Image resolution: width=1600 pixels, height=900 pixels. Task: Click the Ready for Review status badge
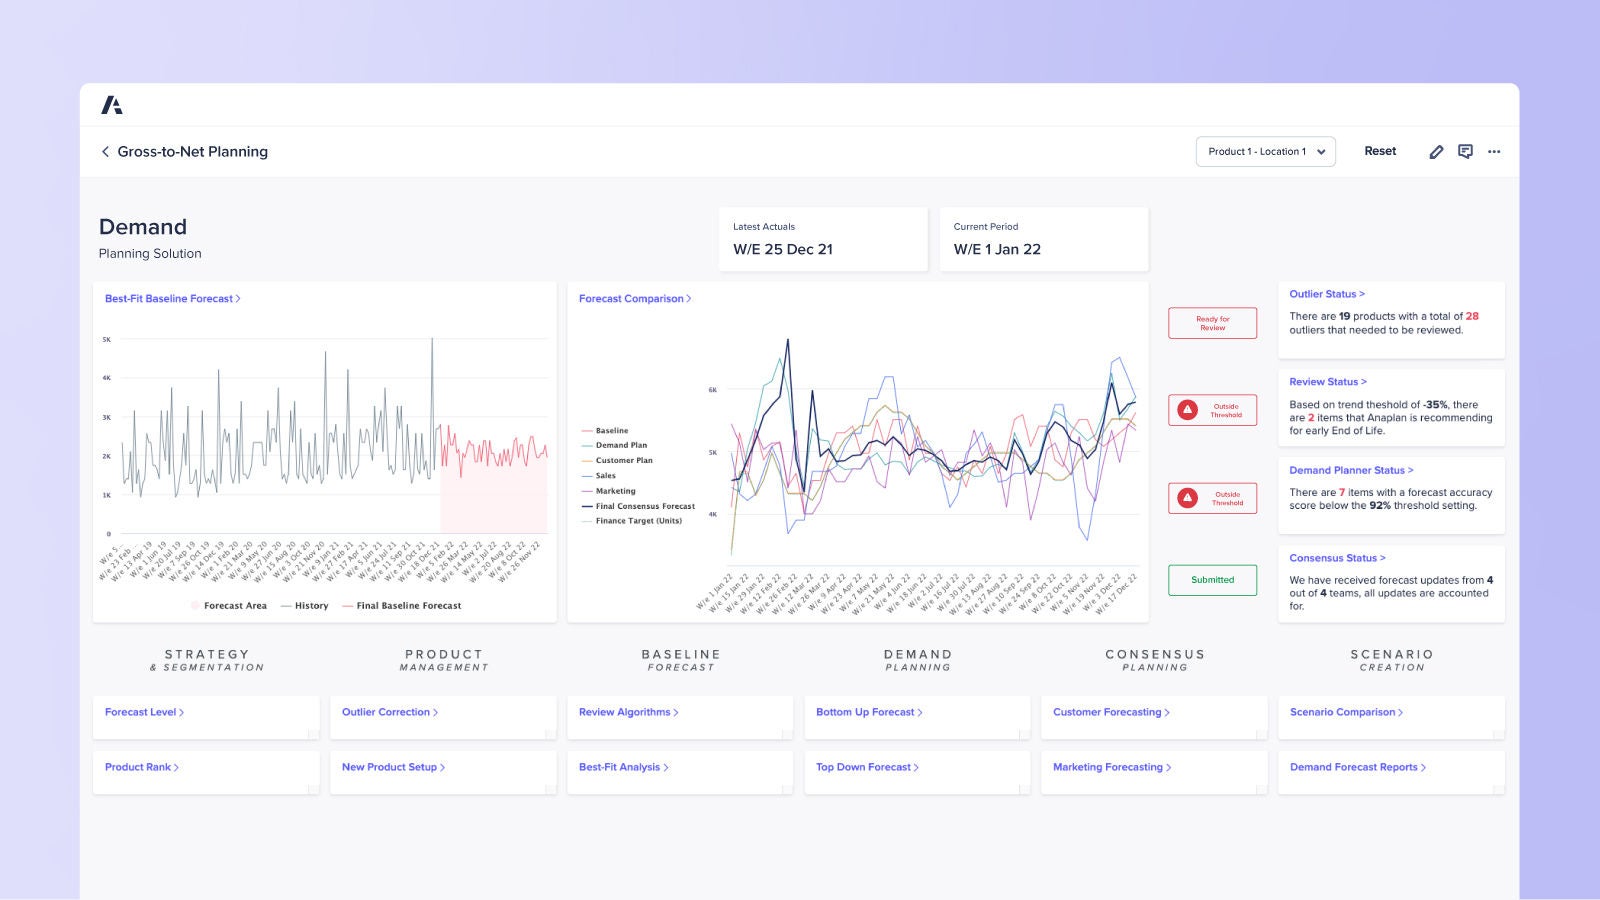click(1212, 322)
